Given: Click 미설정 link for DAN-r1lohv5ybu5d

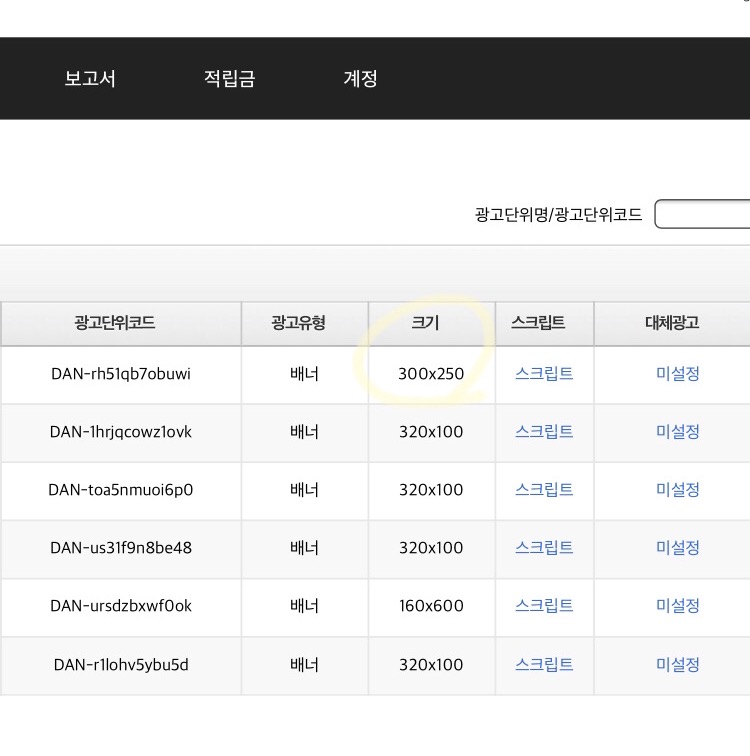Looking at the screenshot, I should click(x=678, y=665).
